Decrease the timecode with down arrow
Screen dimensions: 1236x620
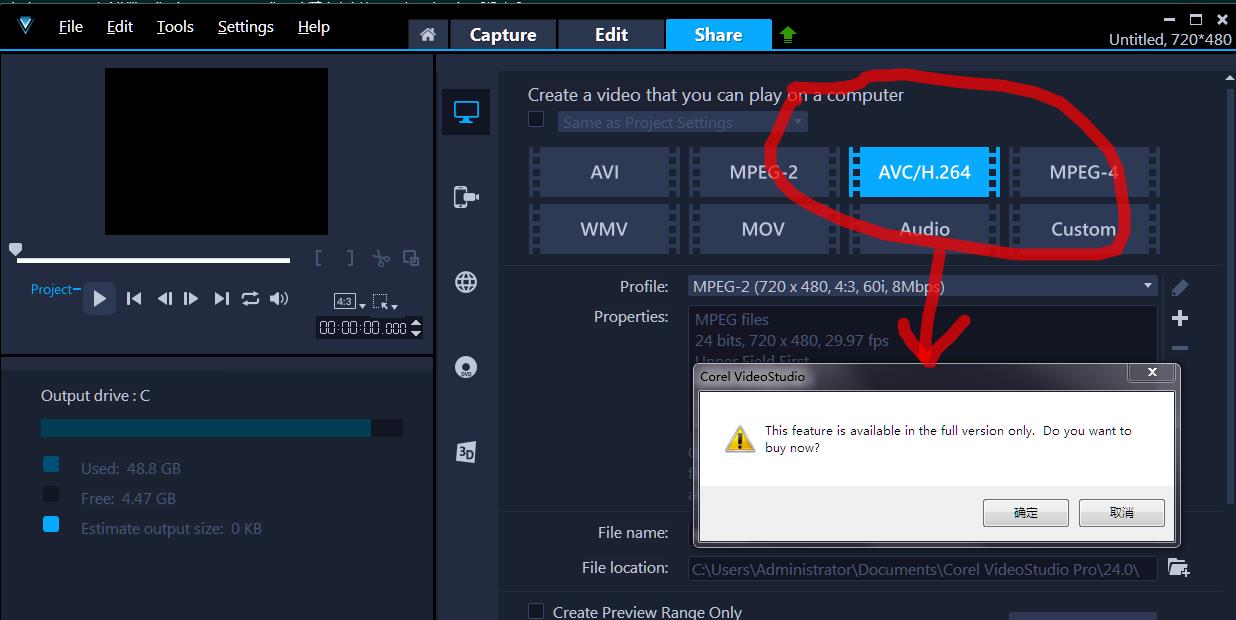click(416, 332)
